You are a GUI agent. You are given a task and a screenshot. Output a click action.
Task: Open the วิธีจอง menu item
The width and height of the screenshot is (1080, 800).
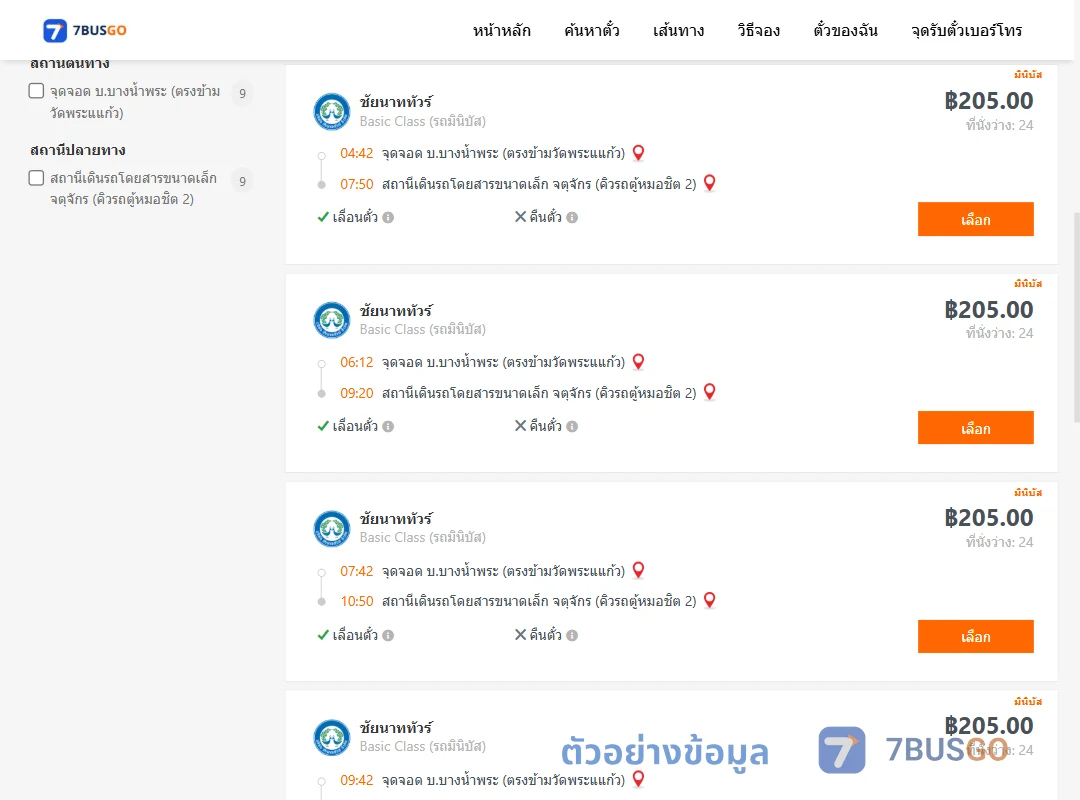758,30
